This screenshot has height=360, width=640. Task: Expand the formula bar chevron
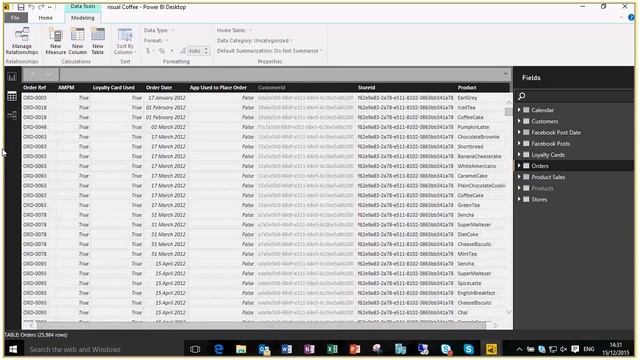tap(506, 74)
